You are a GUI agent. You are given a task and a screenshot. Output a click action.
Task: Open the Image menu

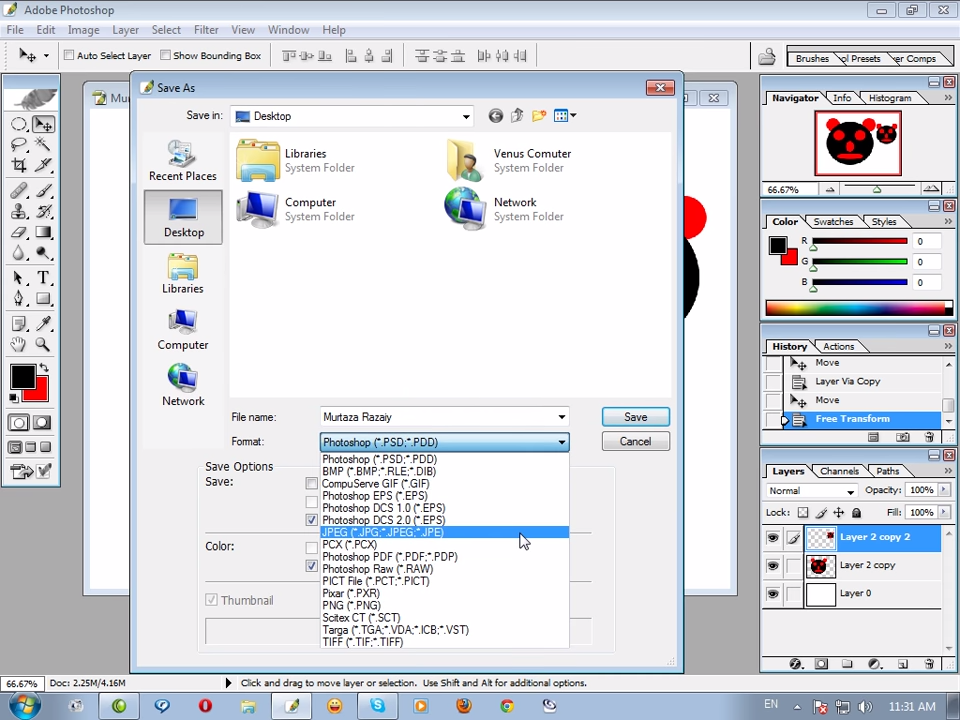[83, 29]
